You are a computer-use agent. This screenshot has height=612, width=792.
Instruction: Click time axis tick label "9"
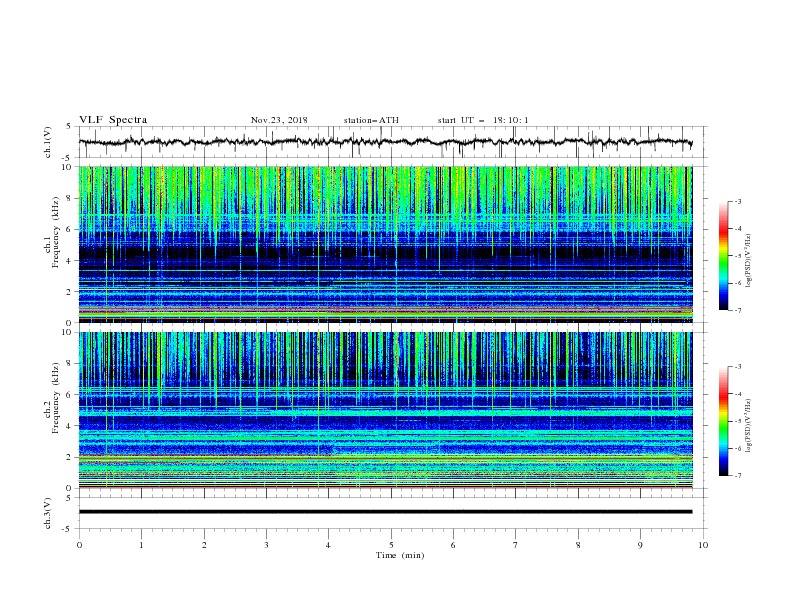(640, 545)
